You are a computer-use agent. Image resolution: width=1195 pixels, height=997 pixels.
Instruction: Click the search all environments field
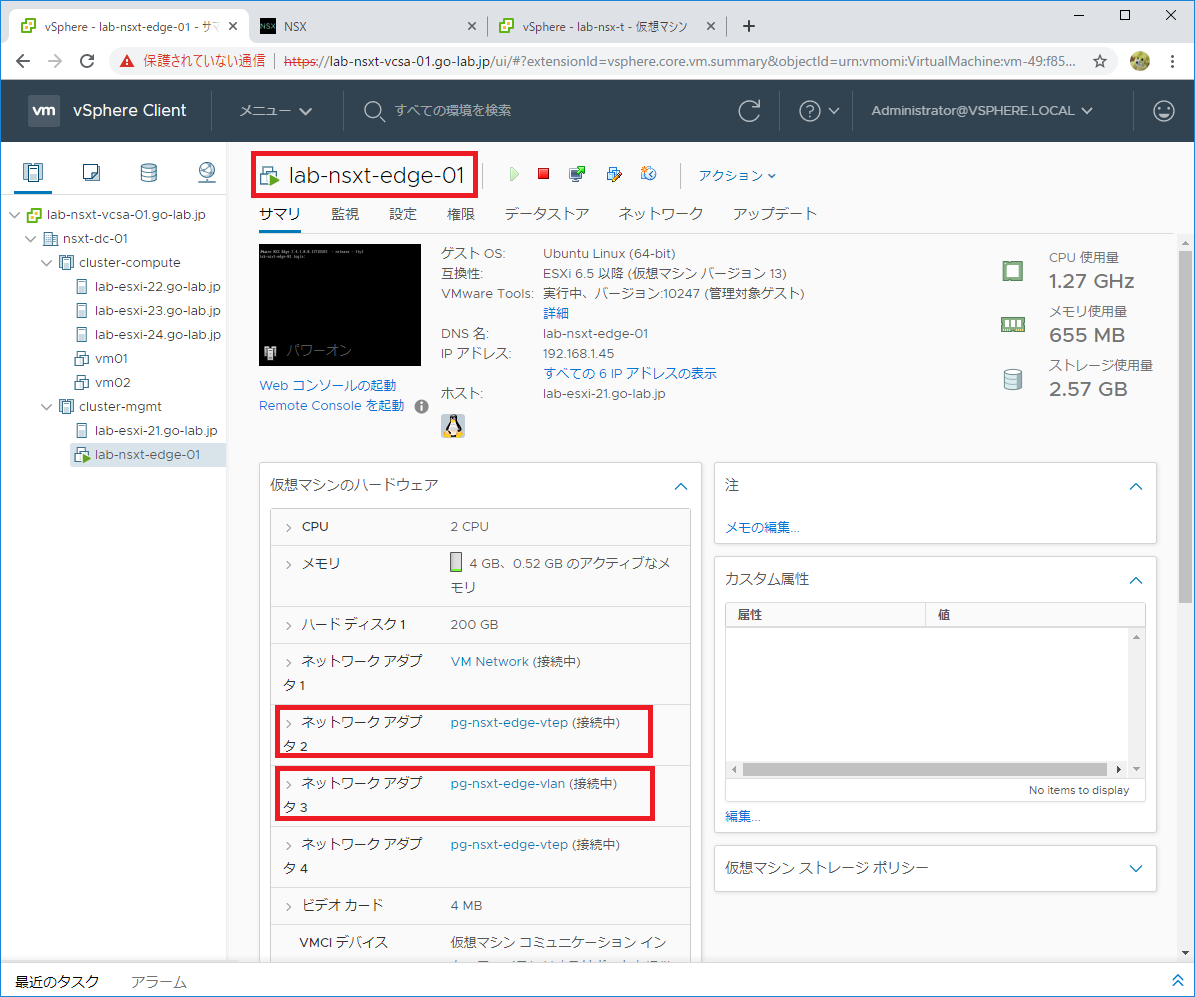(x=453, y=111)
